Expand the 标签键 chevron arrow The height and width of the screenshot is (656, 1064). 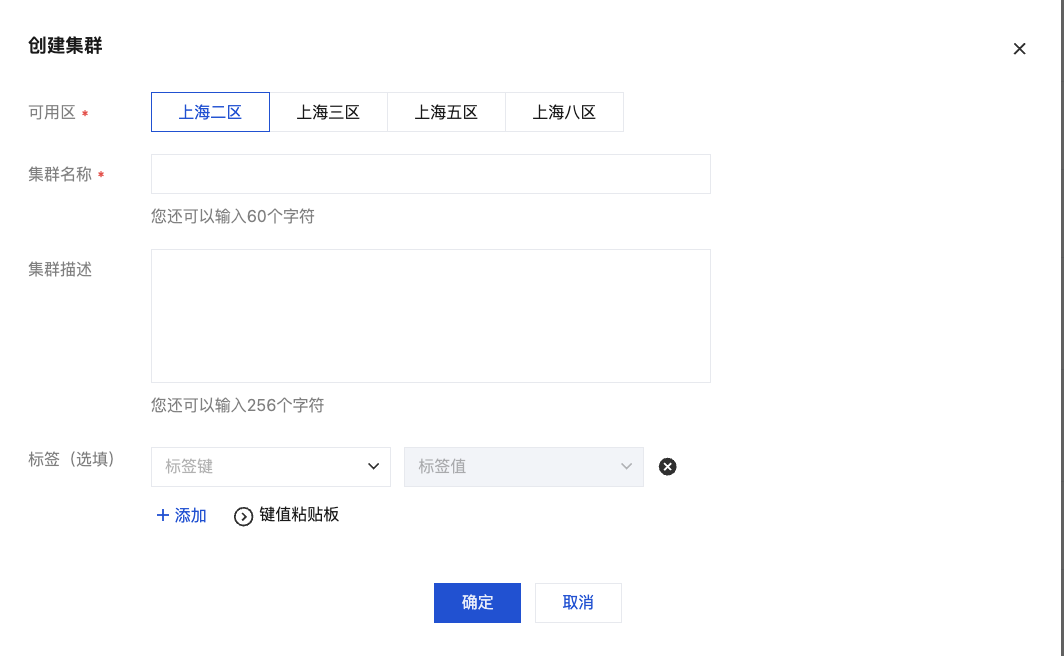(373, 467)
